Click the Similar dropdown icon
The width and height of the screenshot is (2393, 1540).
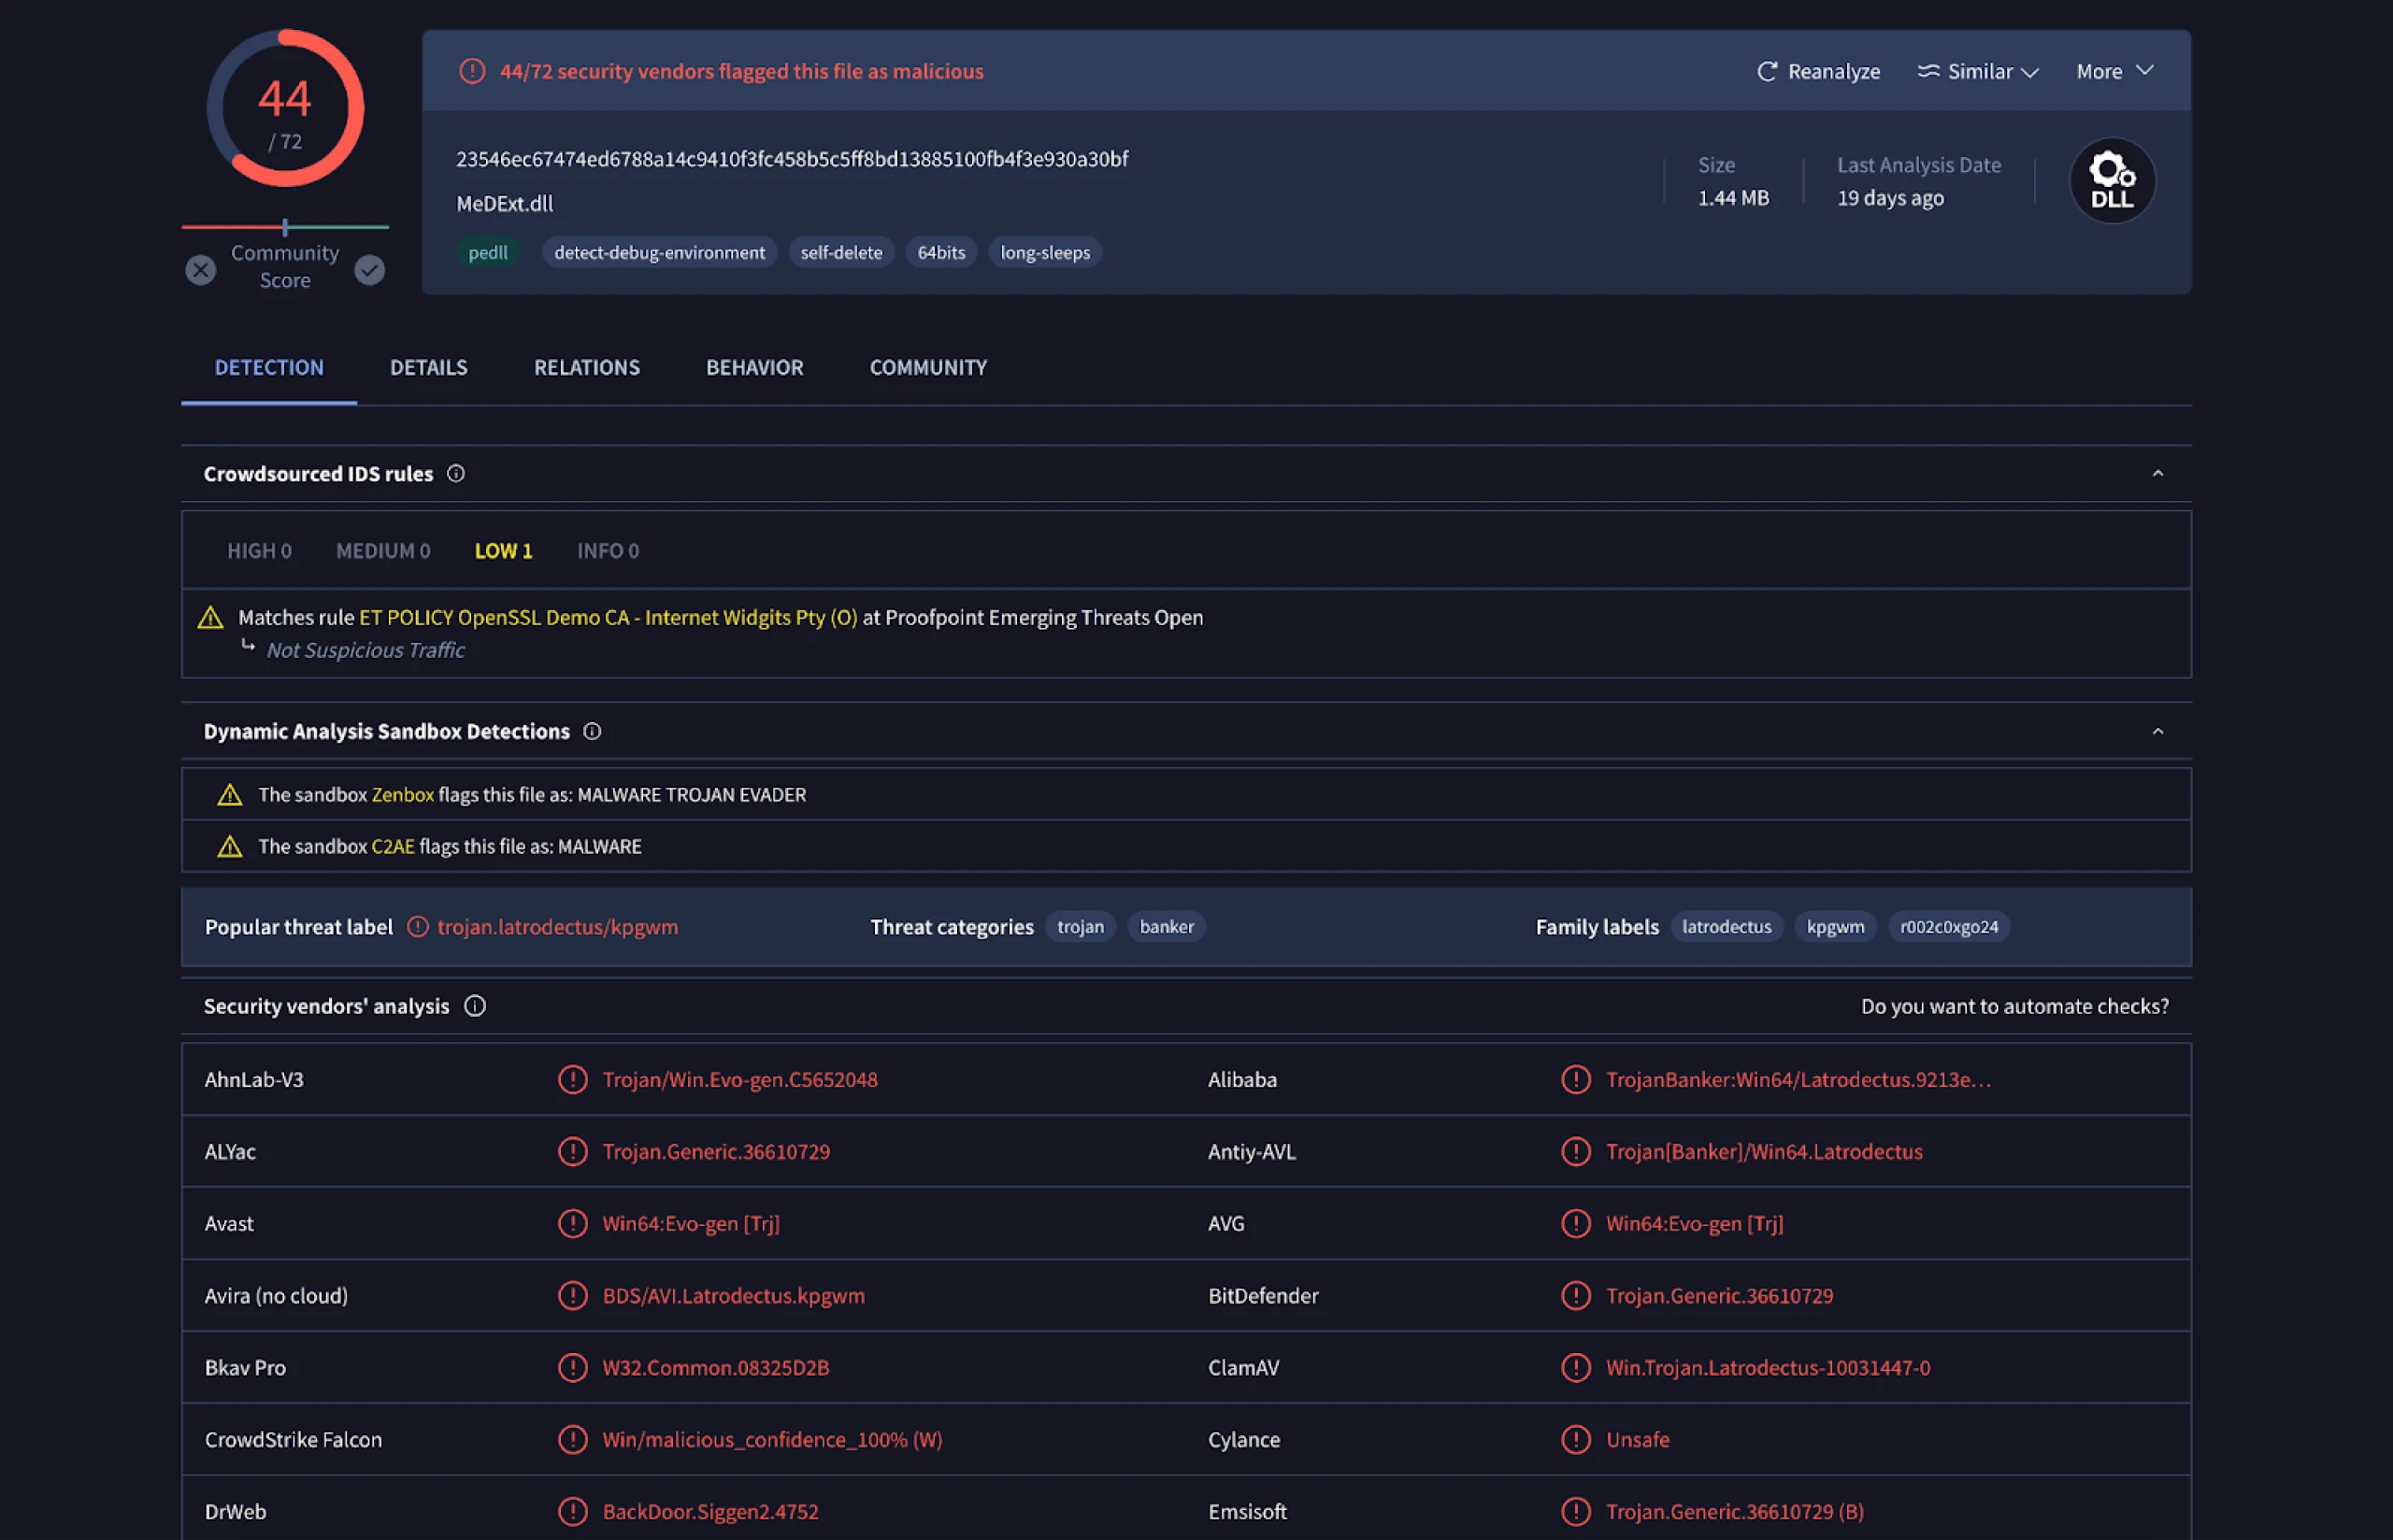click(x=2028, y=72)
